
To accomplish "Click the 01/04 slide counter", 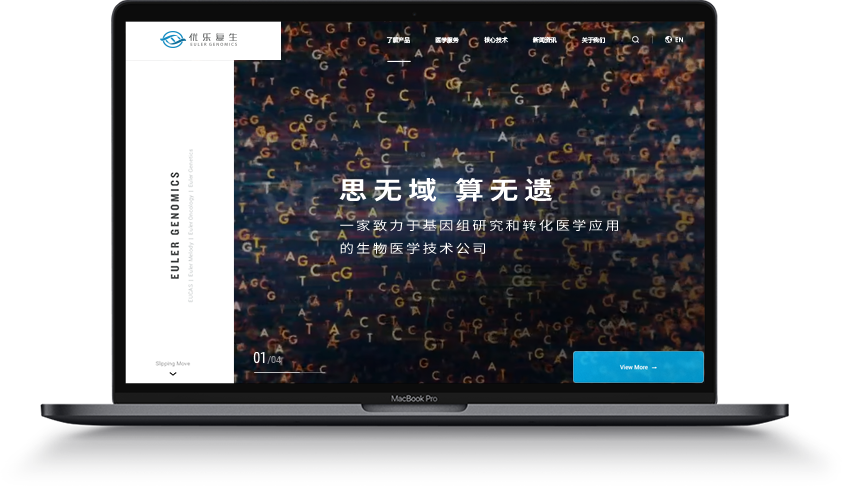I will point(267,359).
